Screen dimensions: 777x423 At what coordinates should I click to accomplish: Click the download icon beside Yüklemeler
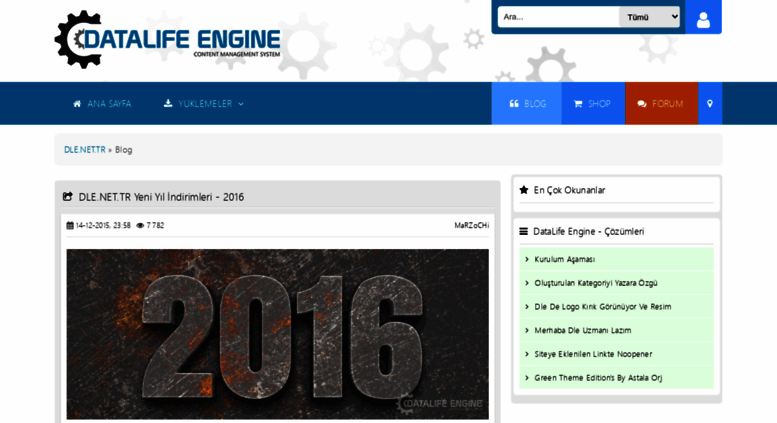click(x=168, y=103)
